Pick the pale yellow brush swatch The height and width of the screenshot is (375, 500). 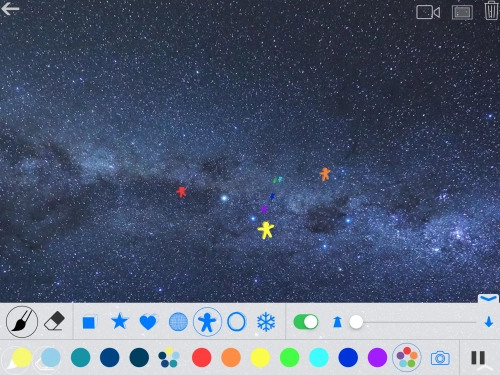point(22,358)
